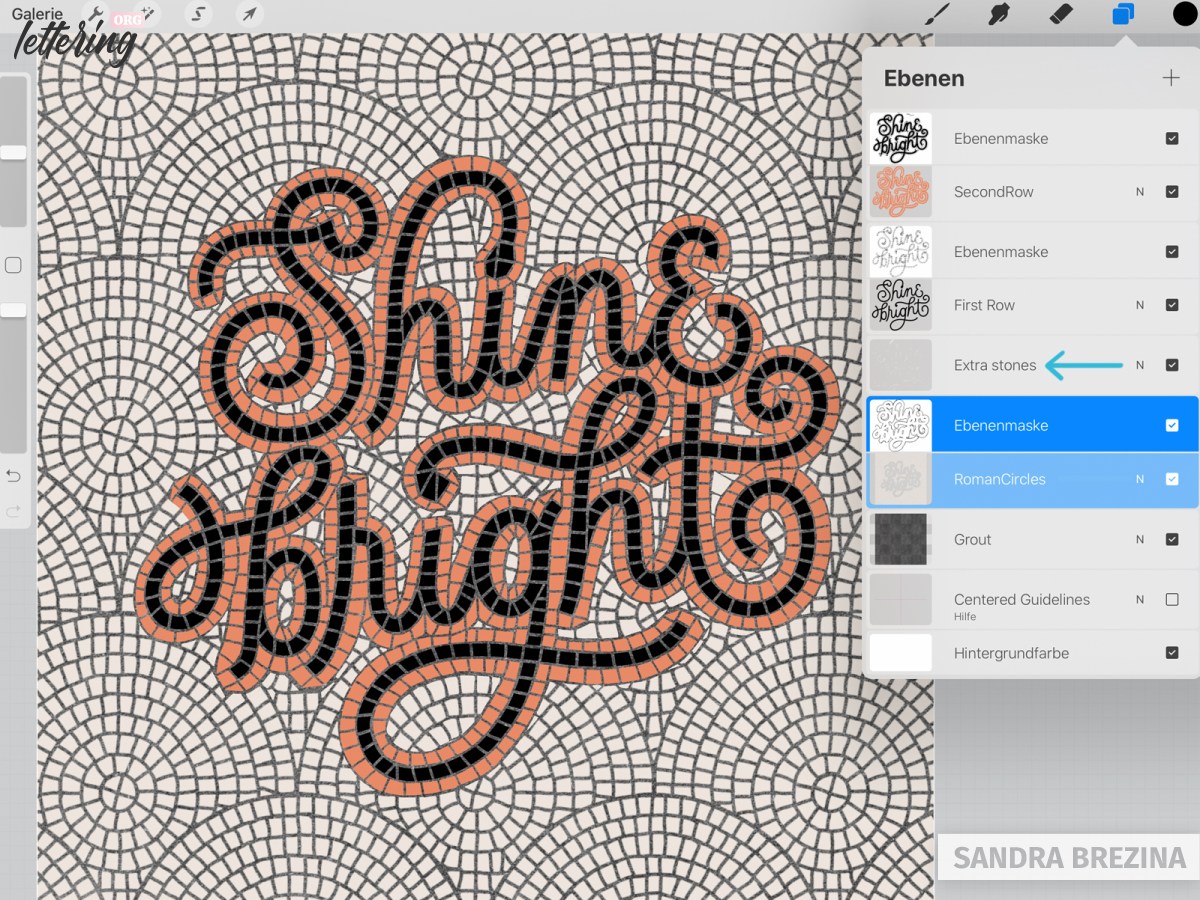Image resolution: width=1200 pixels, height=900 pixels.
Task: Select the Paint brush tool
Action: coord(937,14)
